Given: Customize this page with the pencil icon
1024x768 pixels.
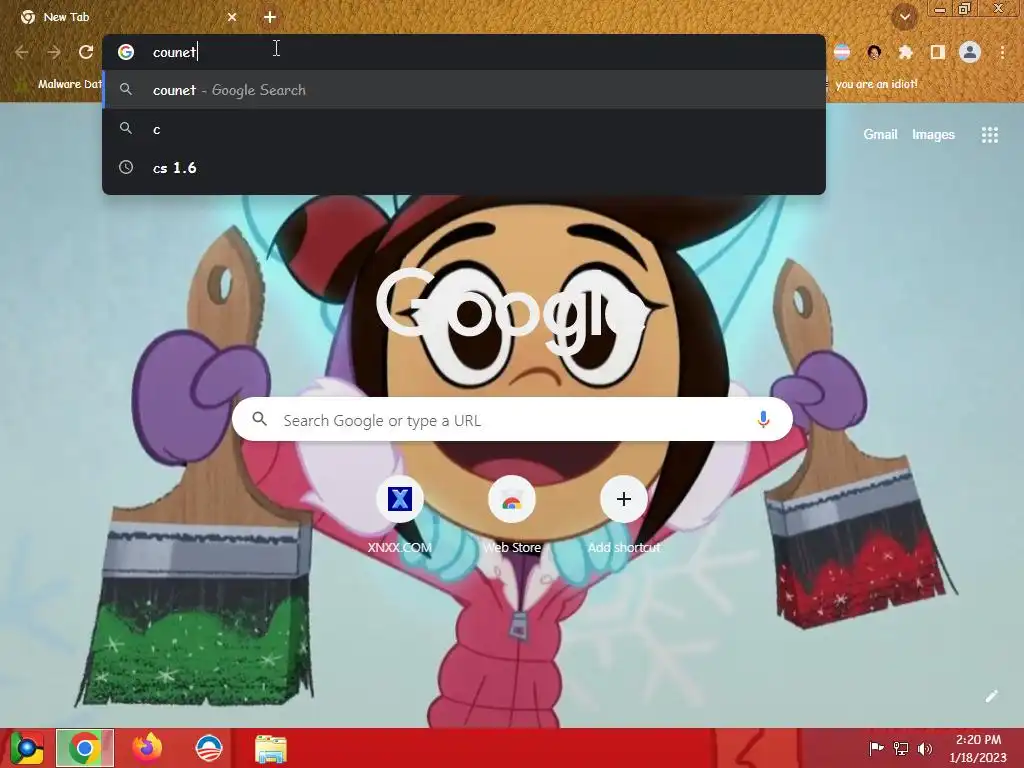Looking at the screenshot, I should [x=991, y=696].
